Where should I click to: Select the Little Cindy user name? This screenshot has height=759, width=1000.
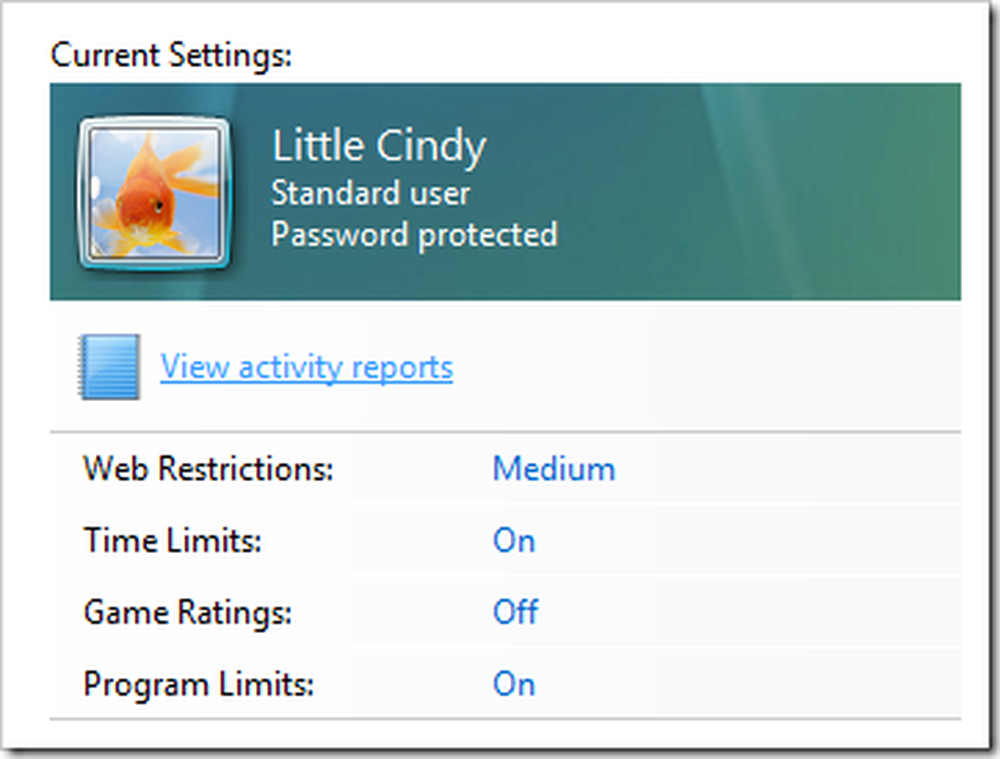(379, 147)
